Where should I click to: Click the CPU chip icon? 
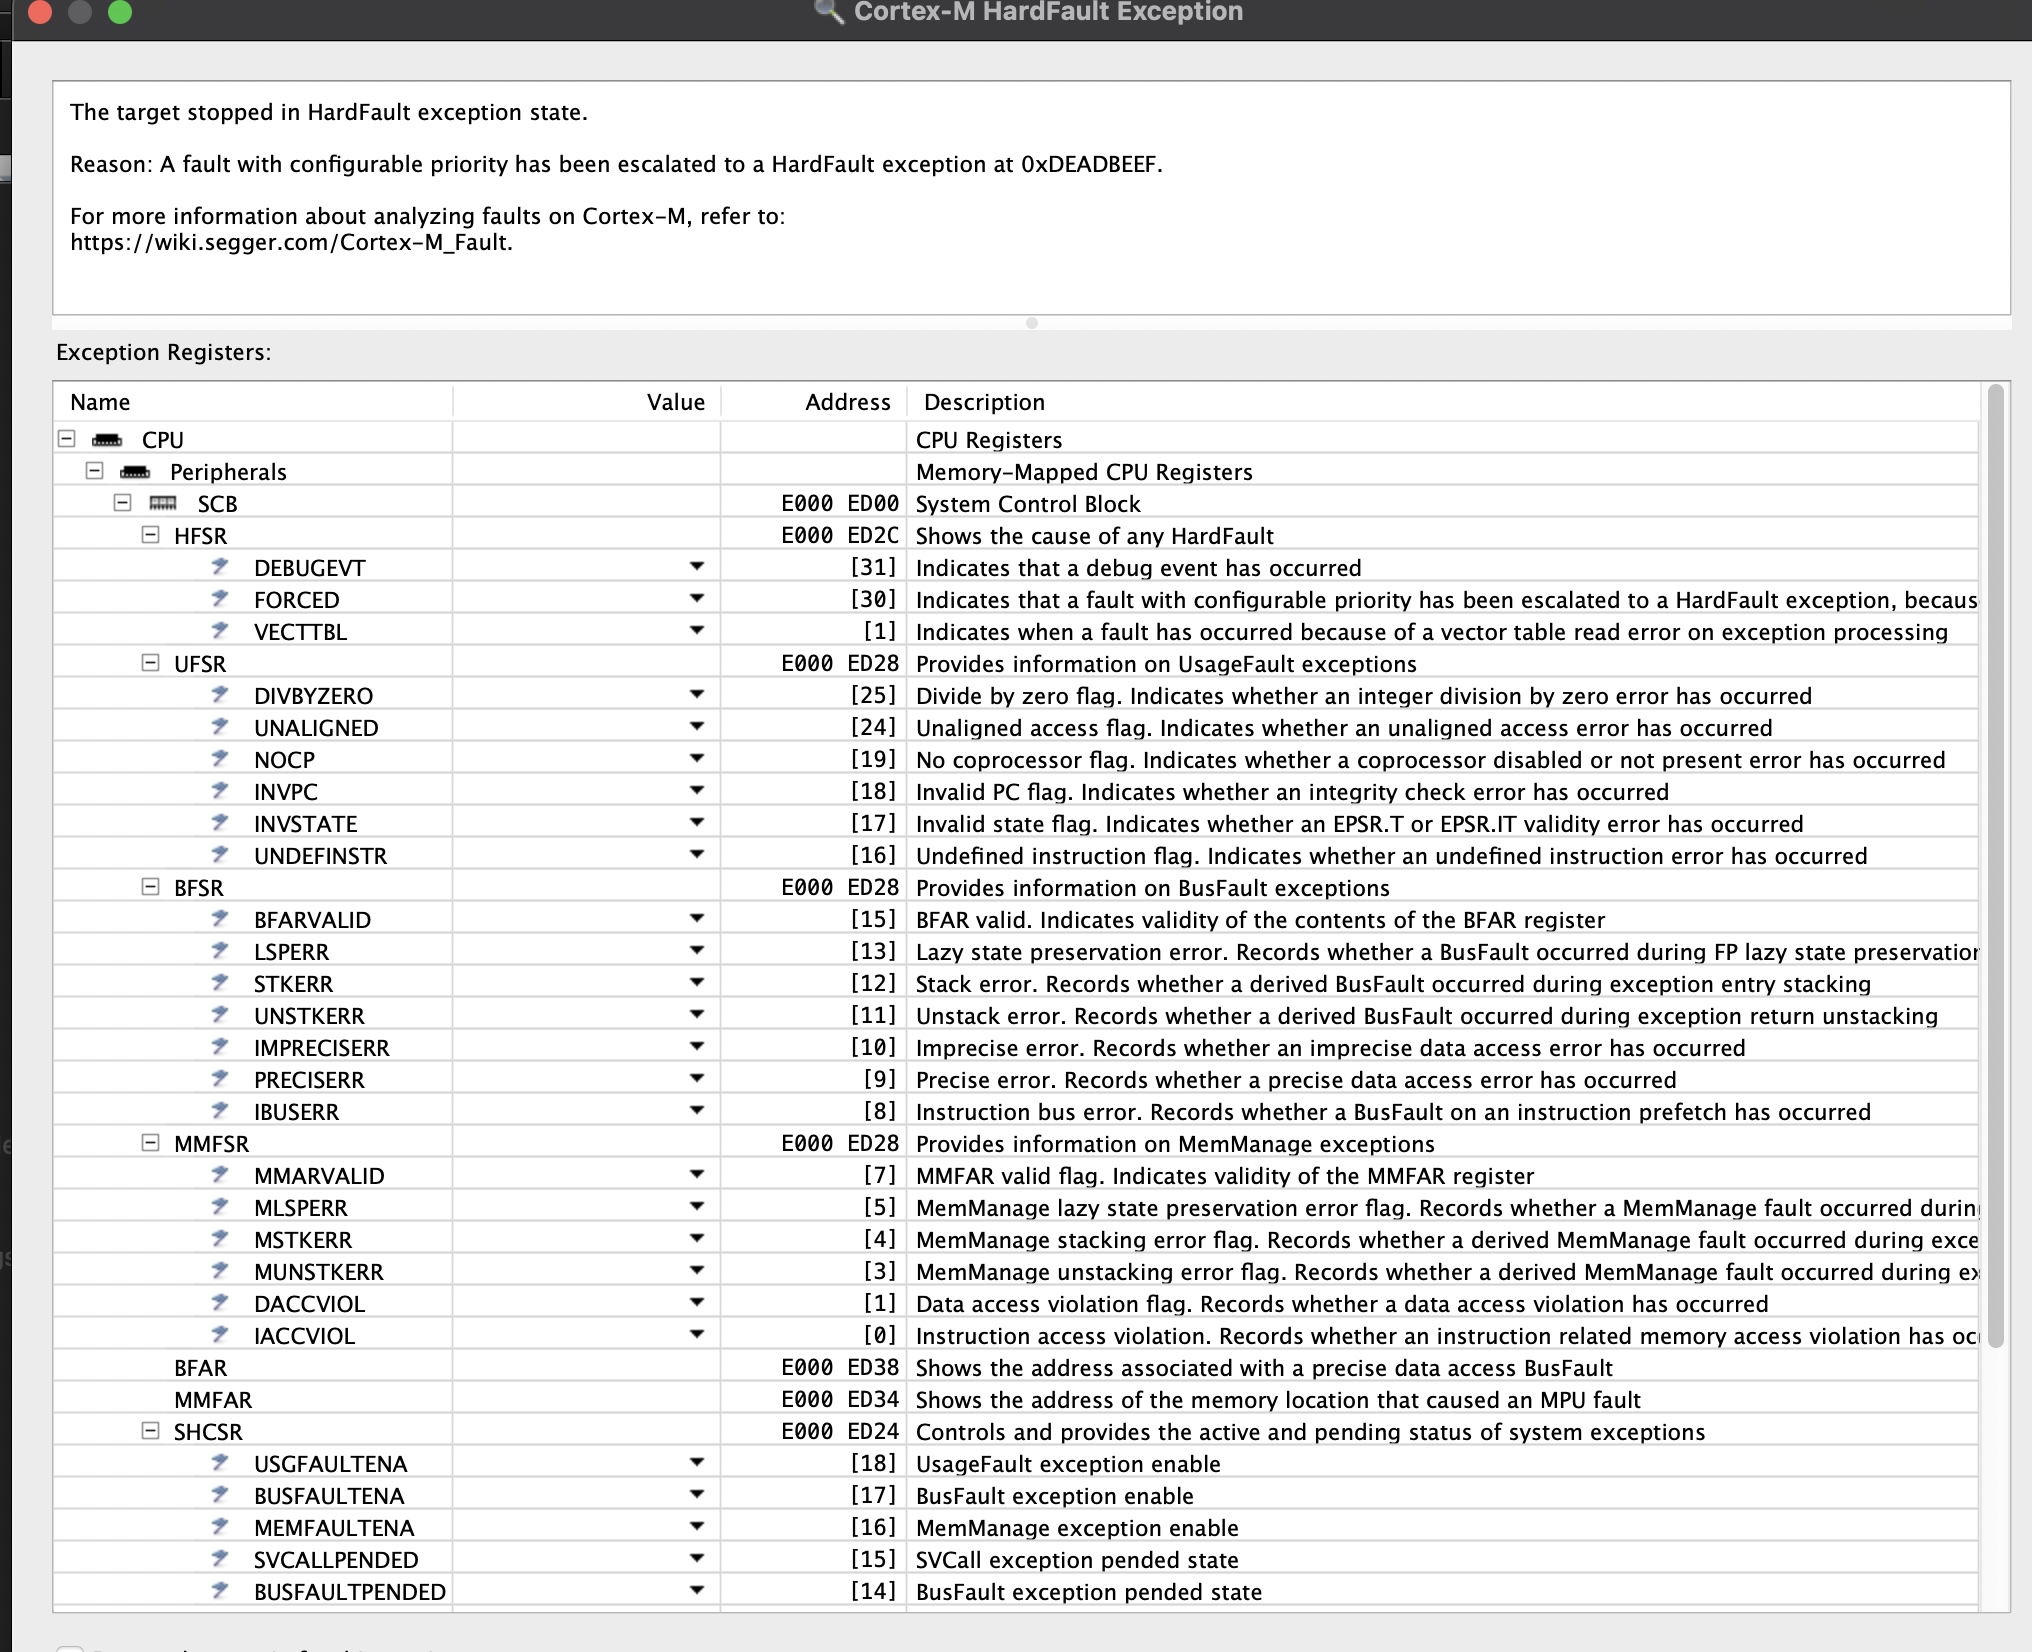pos(107,440)
